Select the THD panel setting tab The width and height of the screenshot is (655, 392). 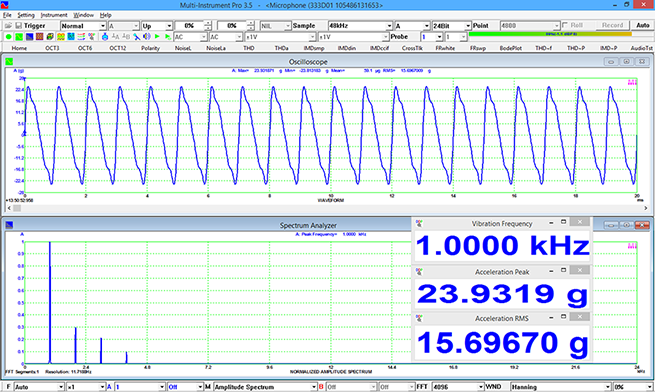click(249, 48)
